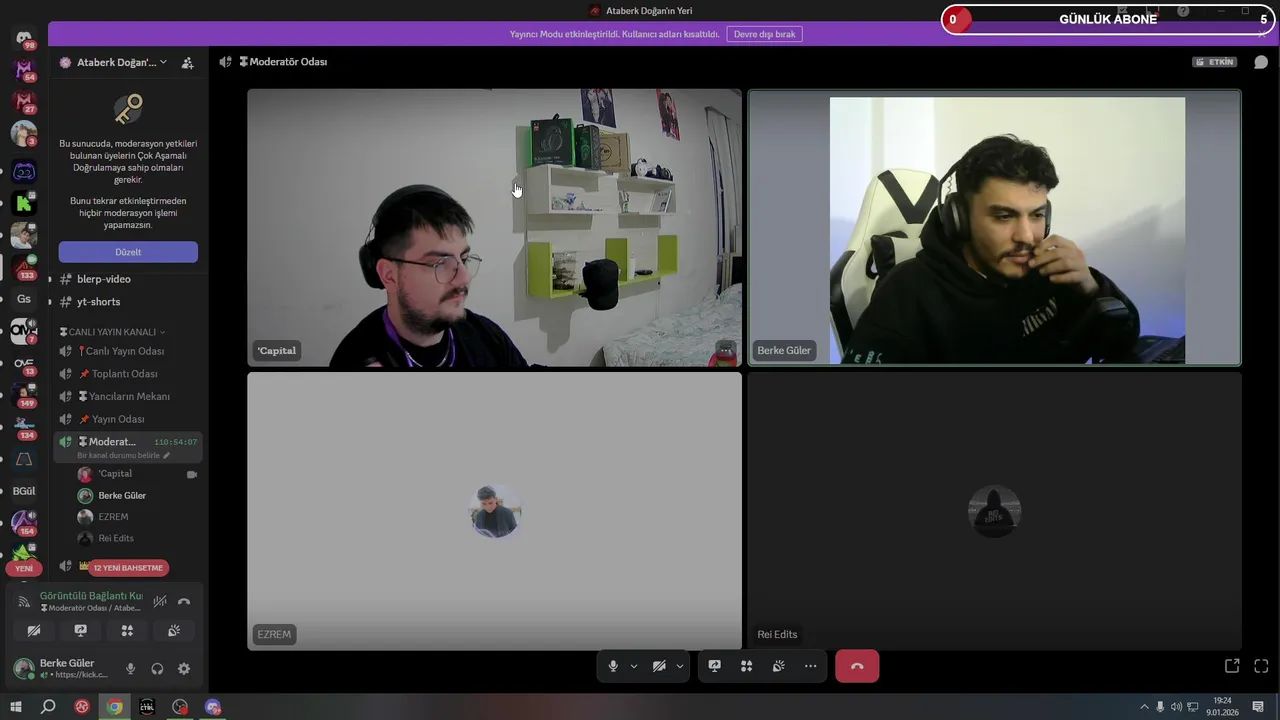Open CTRL app in taskbar
The image size is (1280, 720).
click(x=148, y=707)
